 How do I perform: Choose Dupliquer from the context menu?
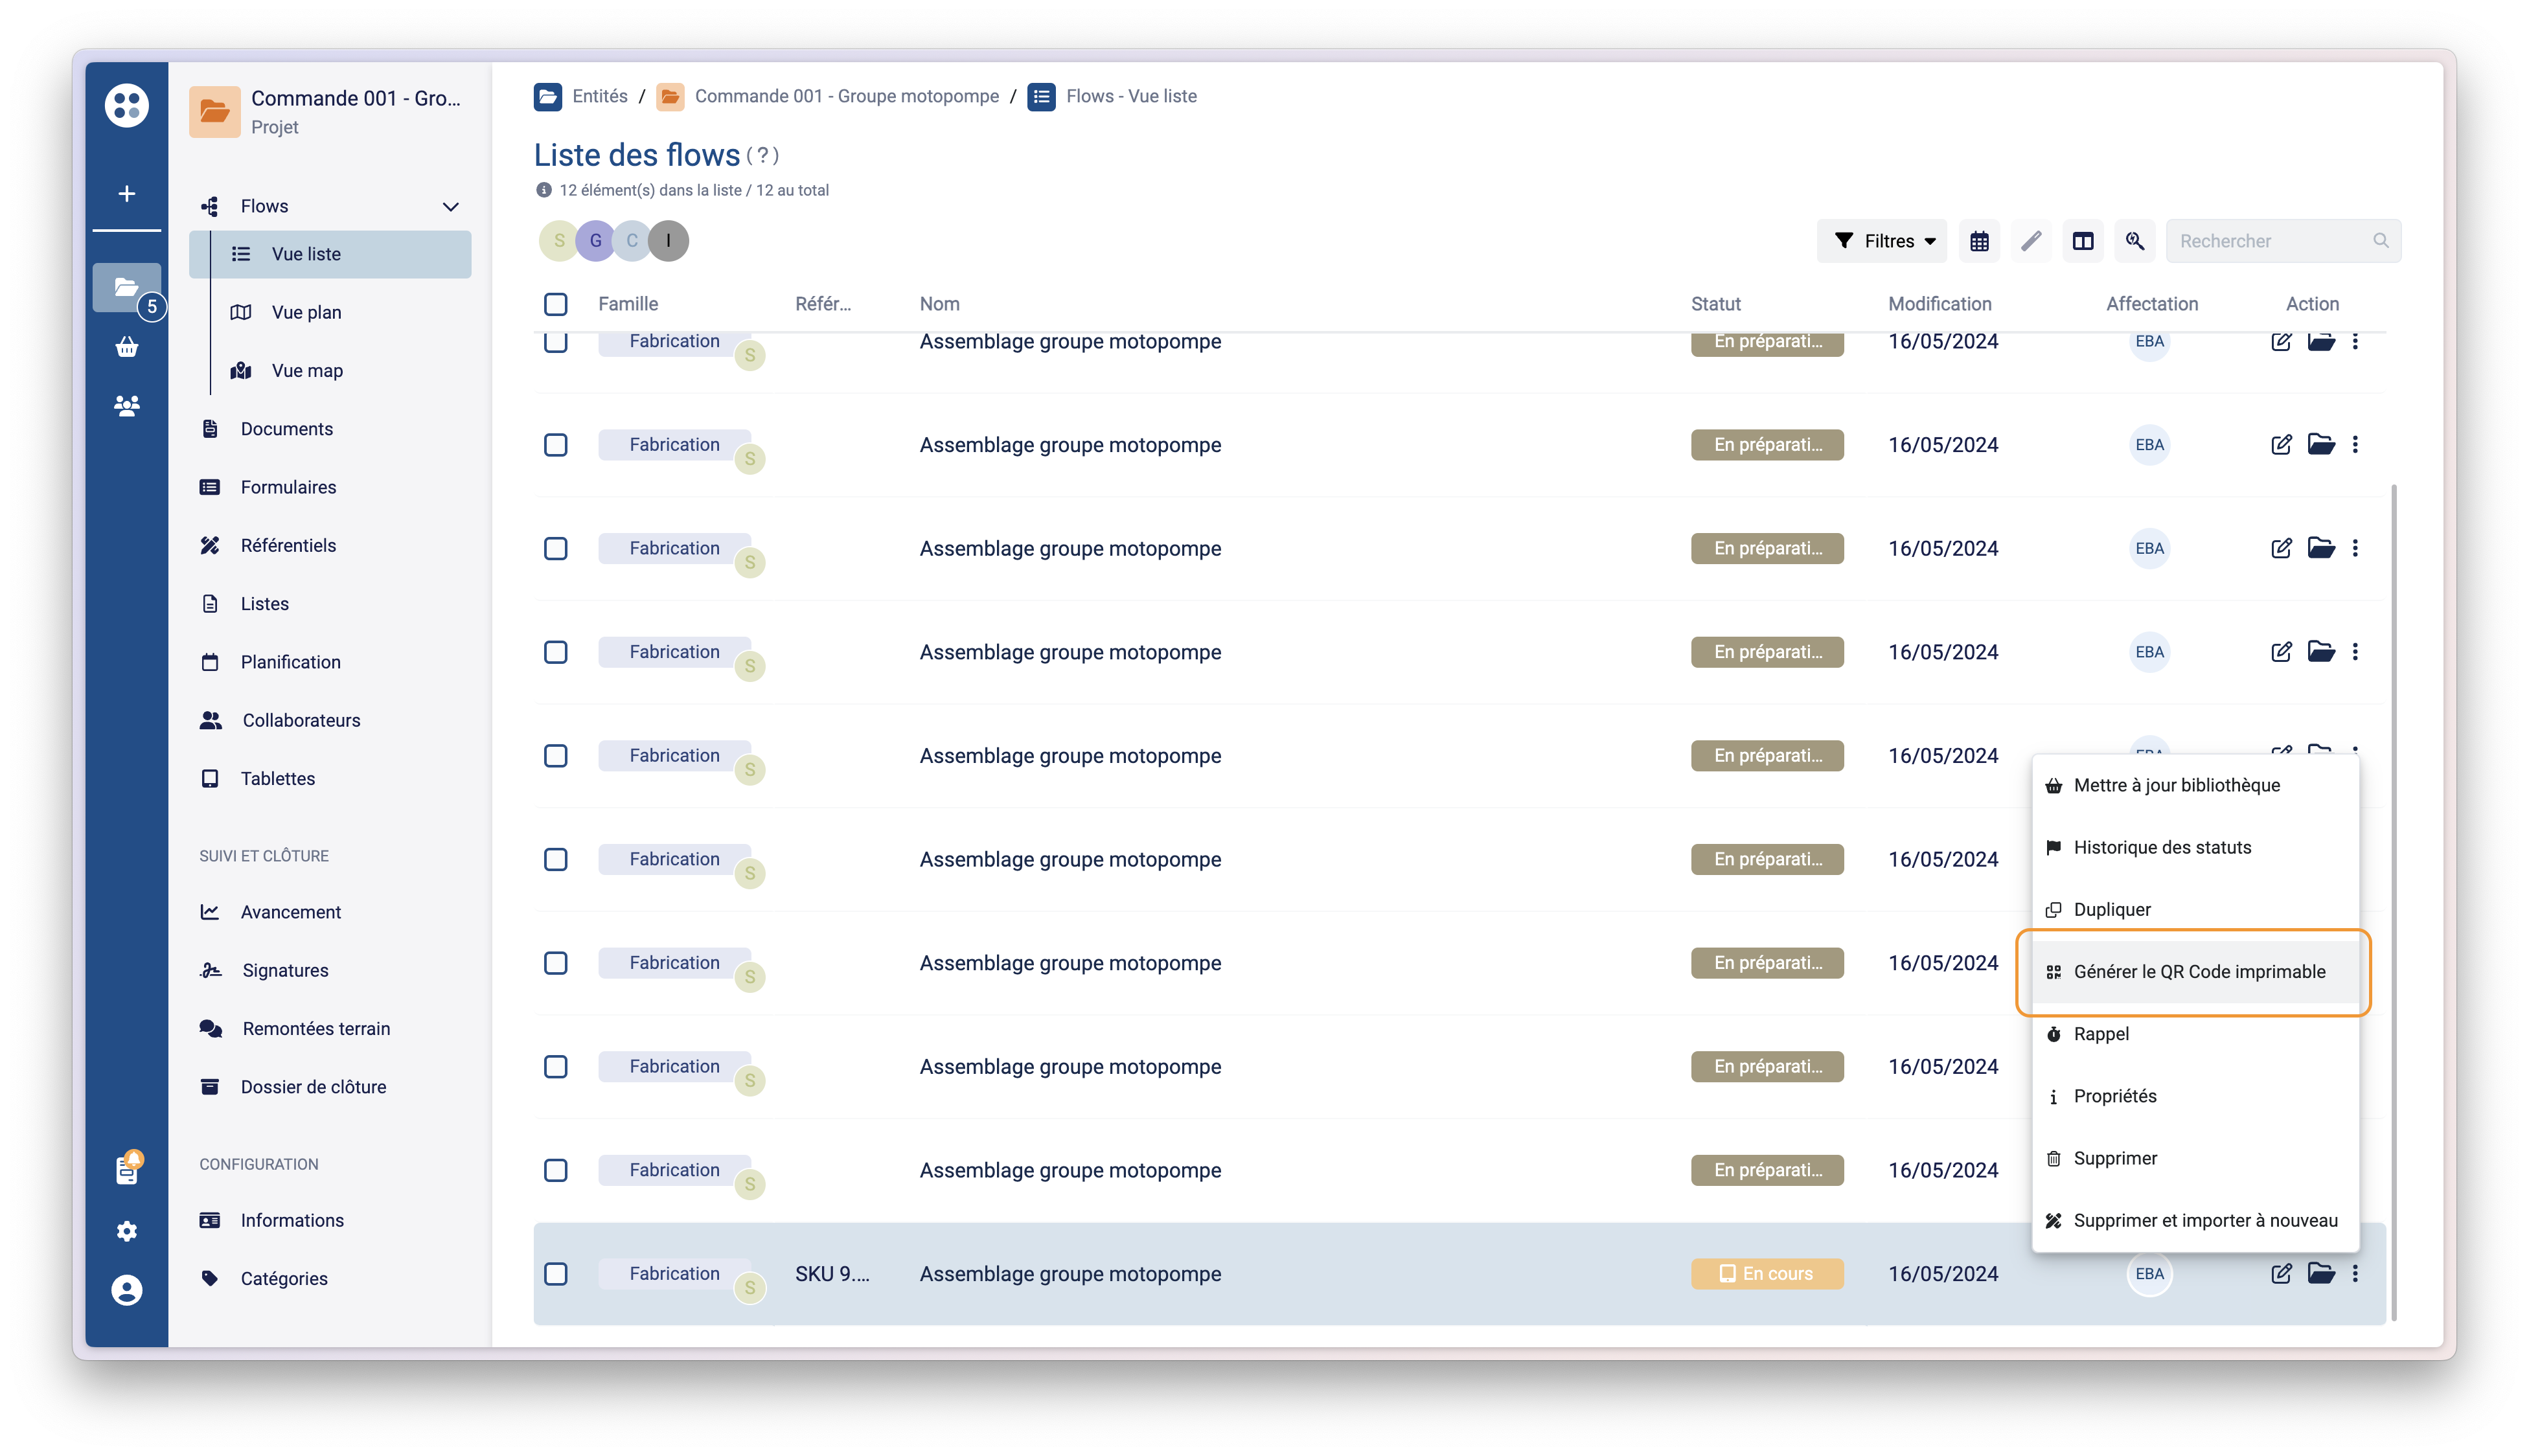[2111, 909]
